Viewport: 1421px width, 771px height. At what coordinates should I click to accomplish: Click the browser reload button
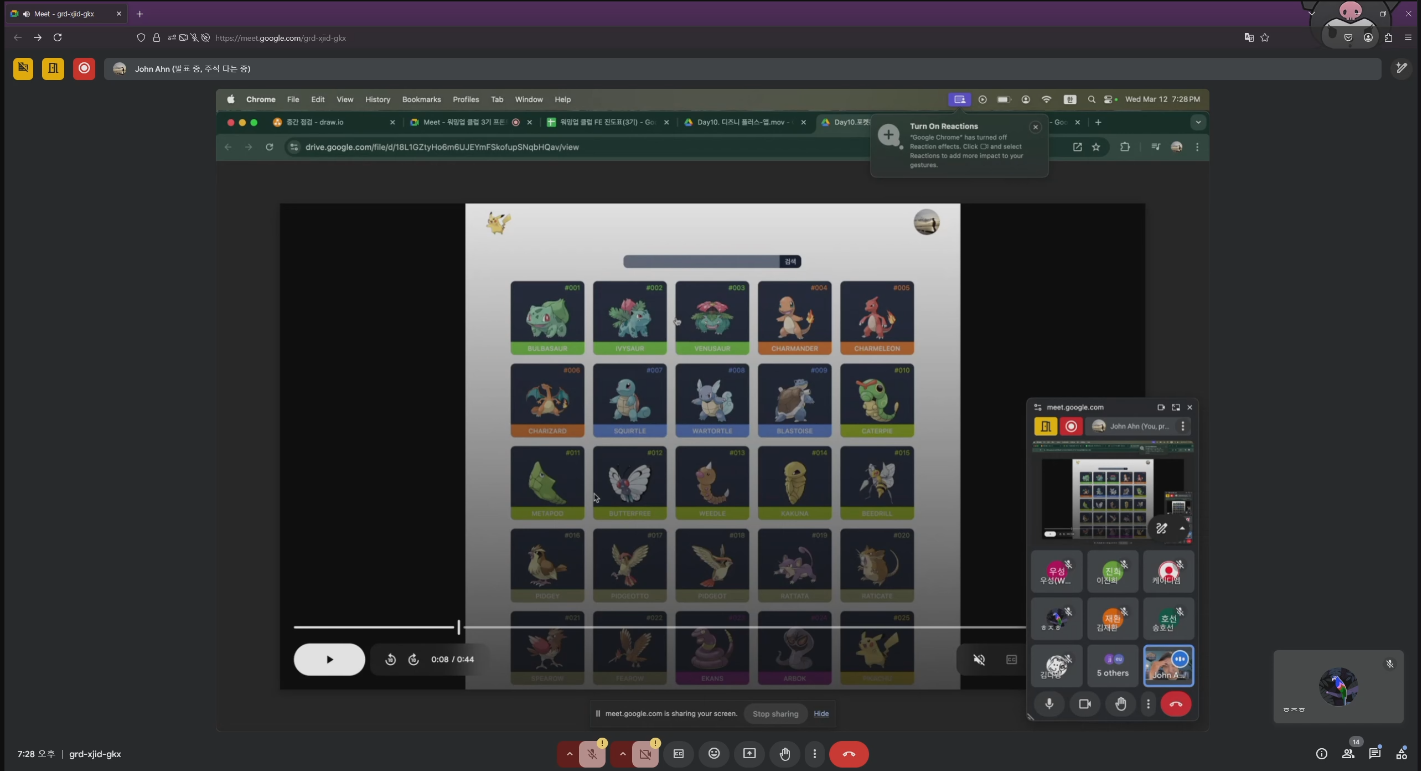tap(58, 37)
